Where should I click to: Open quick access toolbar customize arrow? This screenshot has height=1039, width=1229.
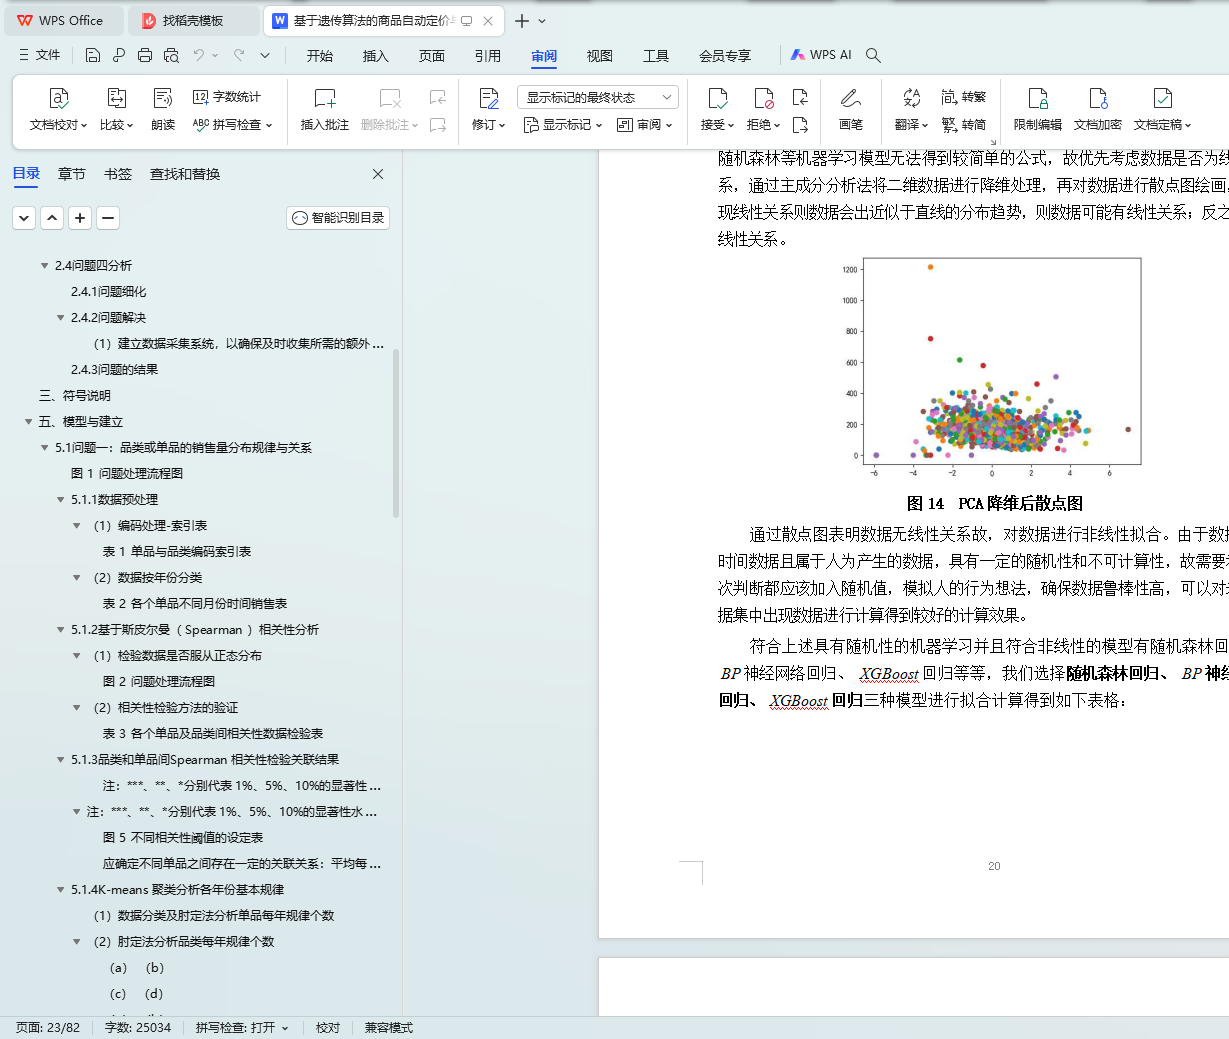(265, 55)
